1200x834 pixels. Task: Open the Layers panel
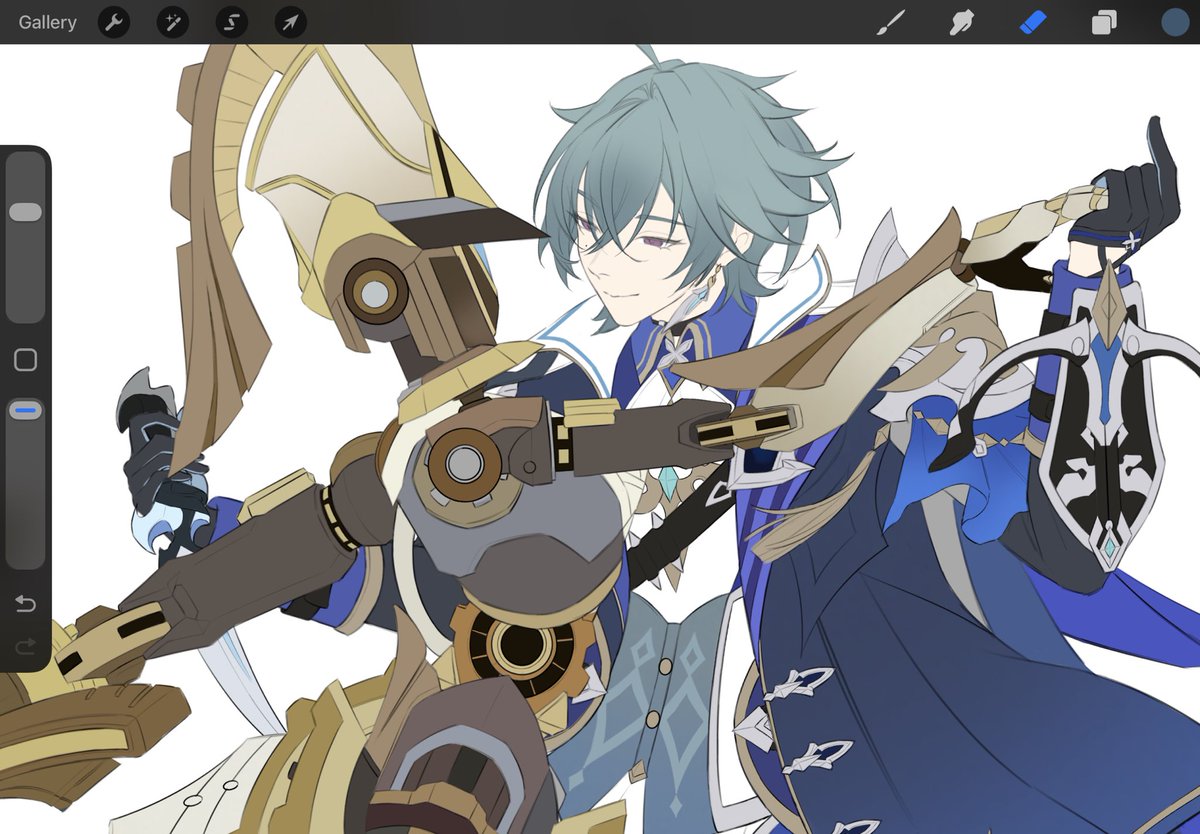pyautogui.click(x=1104, y=22)
